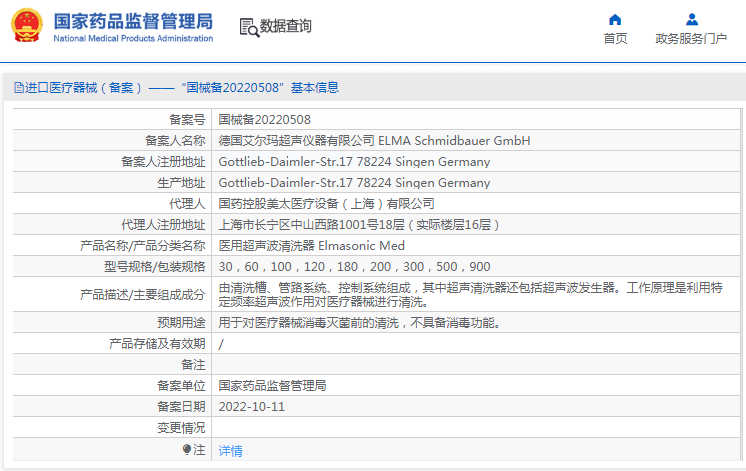This screenshot has height=471, width=746.
Task: Click the 变更情况 row label
Action: tap(181, 427)
